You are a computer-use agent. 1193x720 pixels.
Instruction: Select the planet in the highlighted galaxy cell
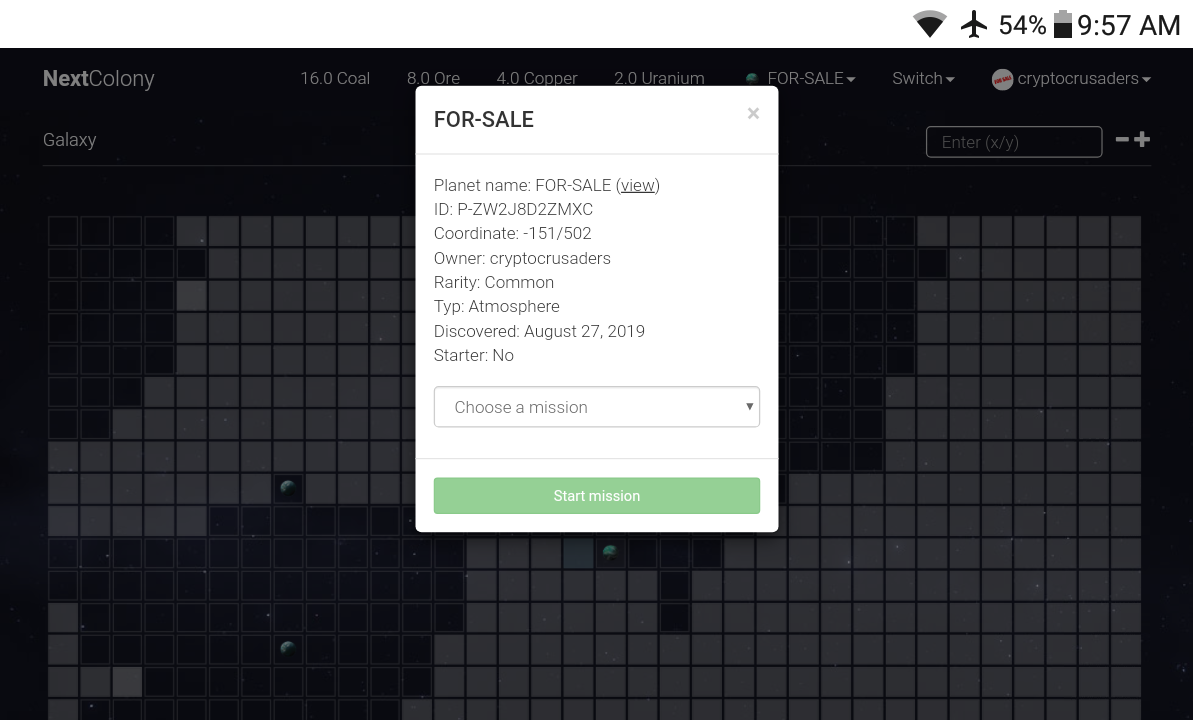tap(610, 552)
